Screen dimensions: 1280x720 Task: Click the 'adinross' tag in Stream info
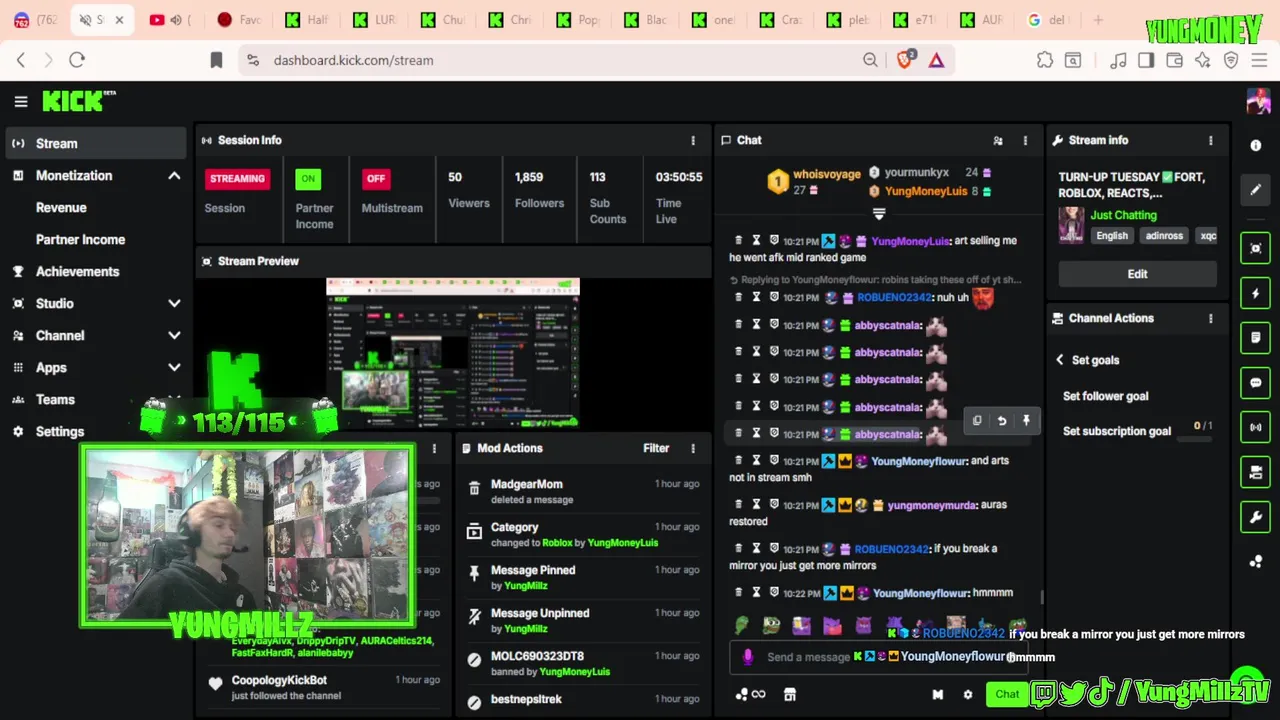[x=1163, y=236]
